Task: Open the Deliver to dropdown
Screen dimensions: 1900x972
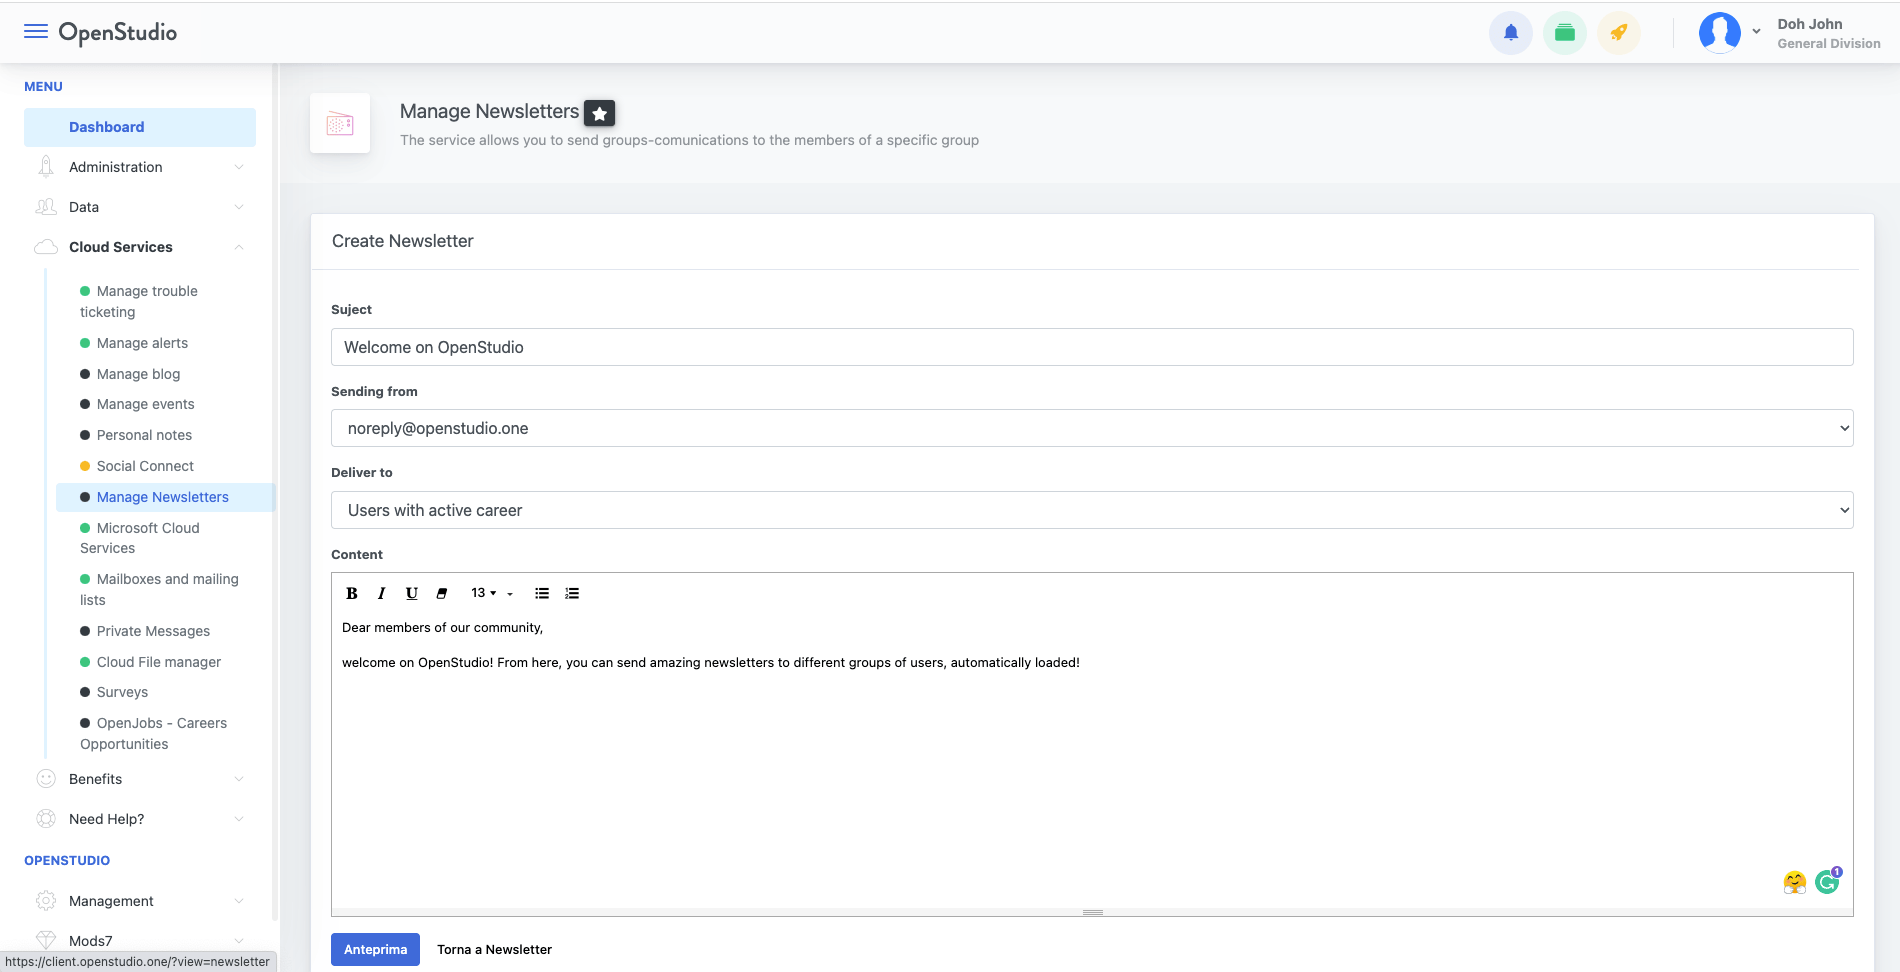Action: point(1092,510)
